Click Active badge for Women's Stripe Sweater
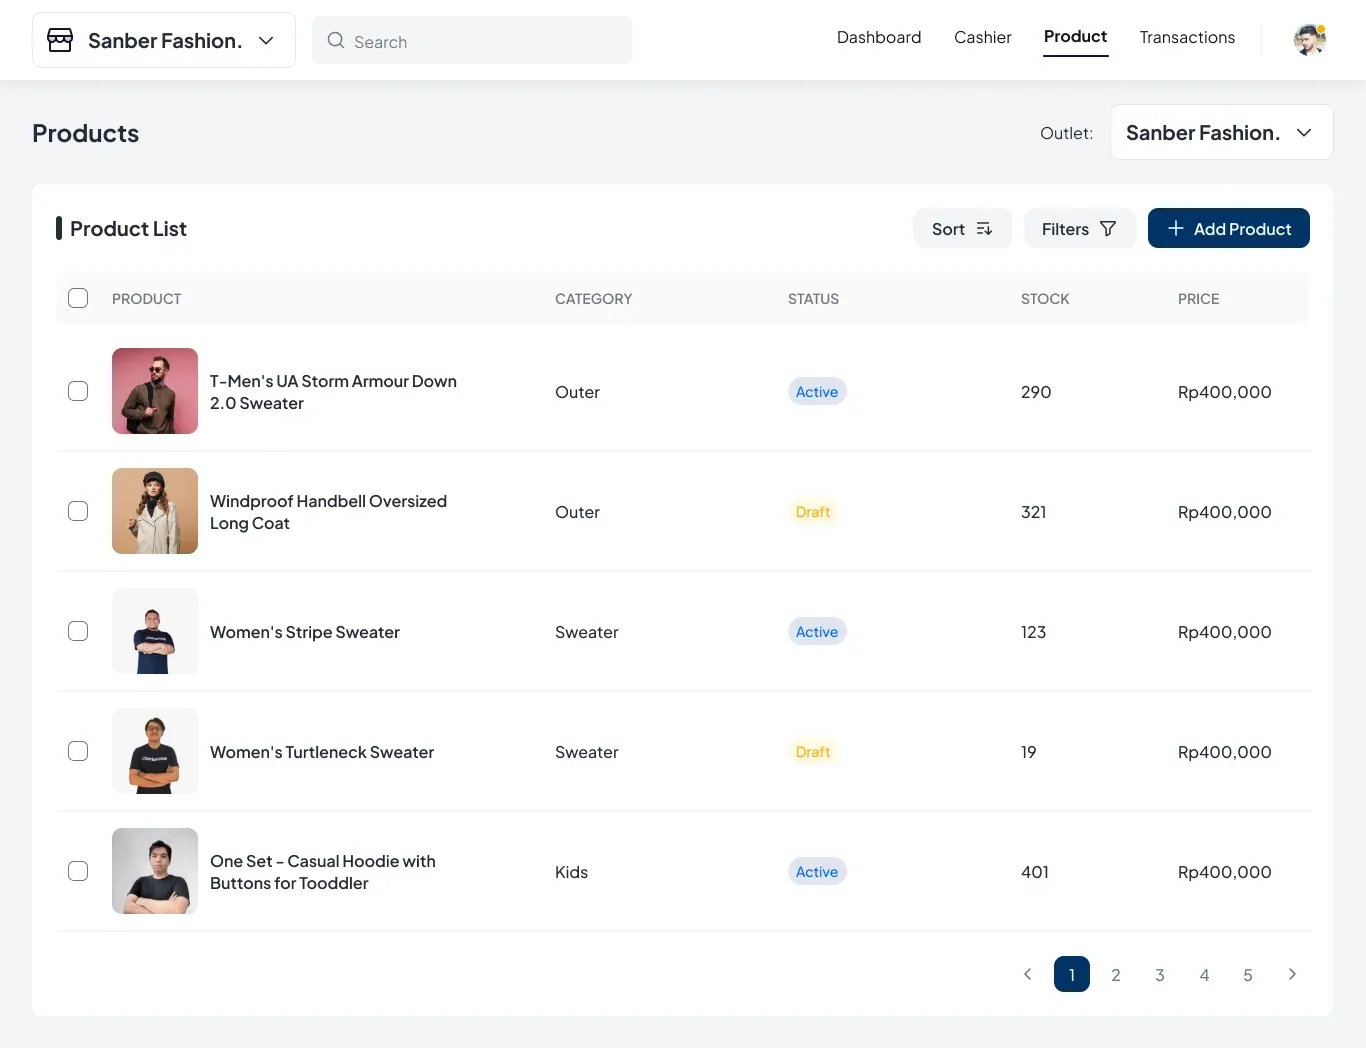 click(817, 632)
